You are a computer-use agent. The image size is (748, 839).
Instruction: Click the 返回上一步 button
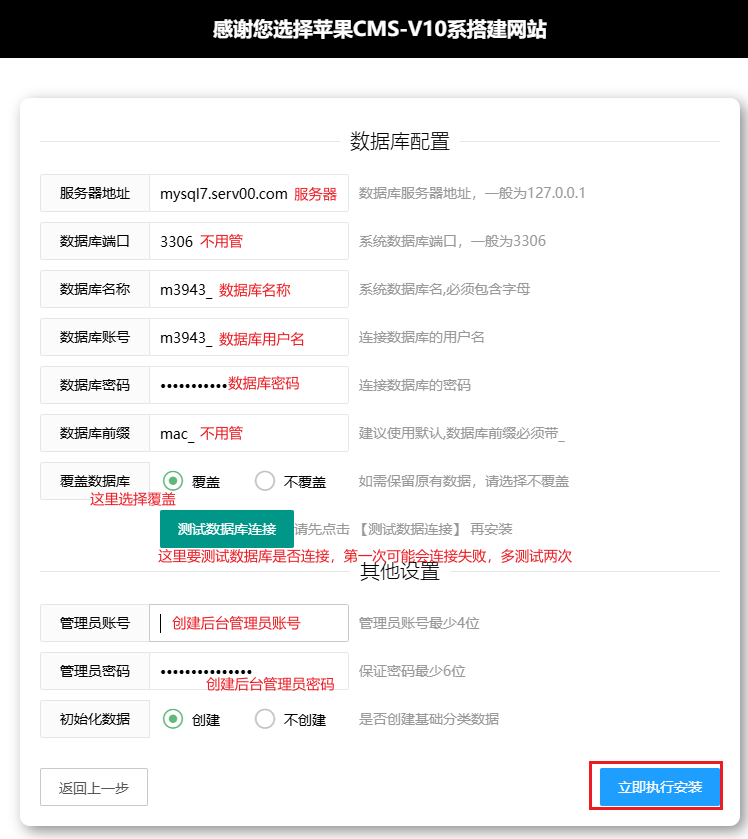pos(94,787)
